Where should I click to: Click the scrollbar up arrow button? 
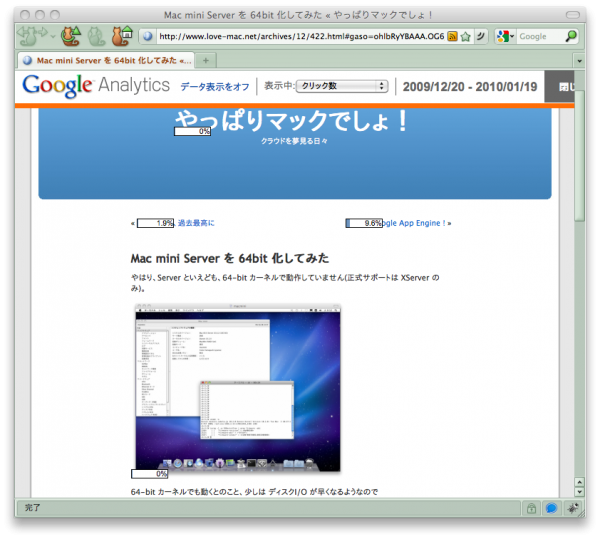click(579, 482)
